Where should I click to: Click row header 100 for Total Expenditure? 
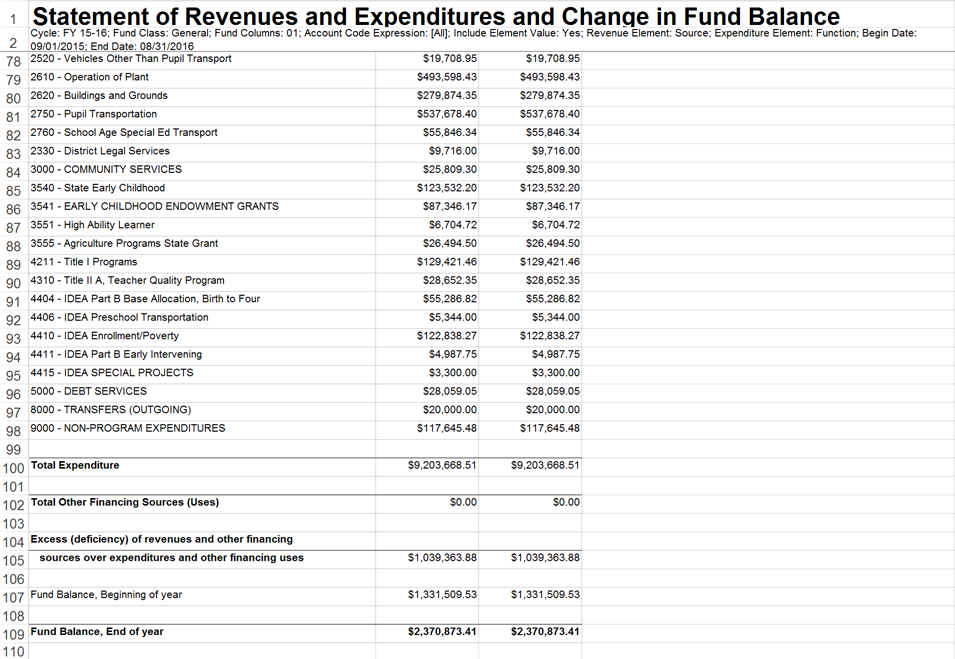[14, 467]
